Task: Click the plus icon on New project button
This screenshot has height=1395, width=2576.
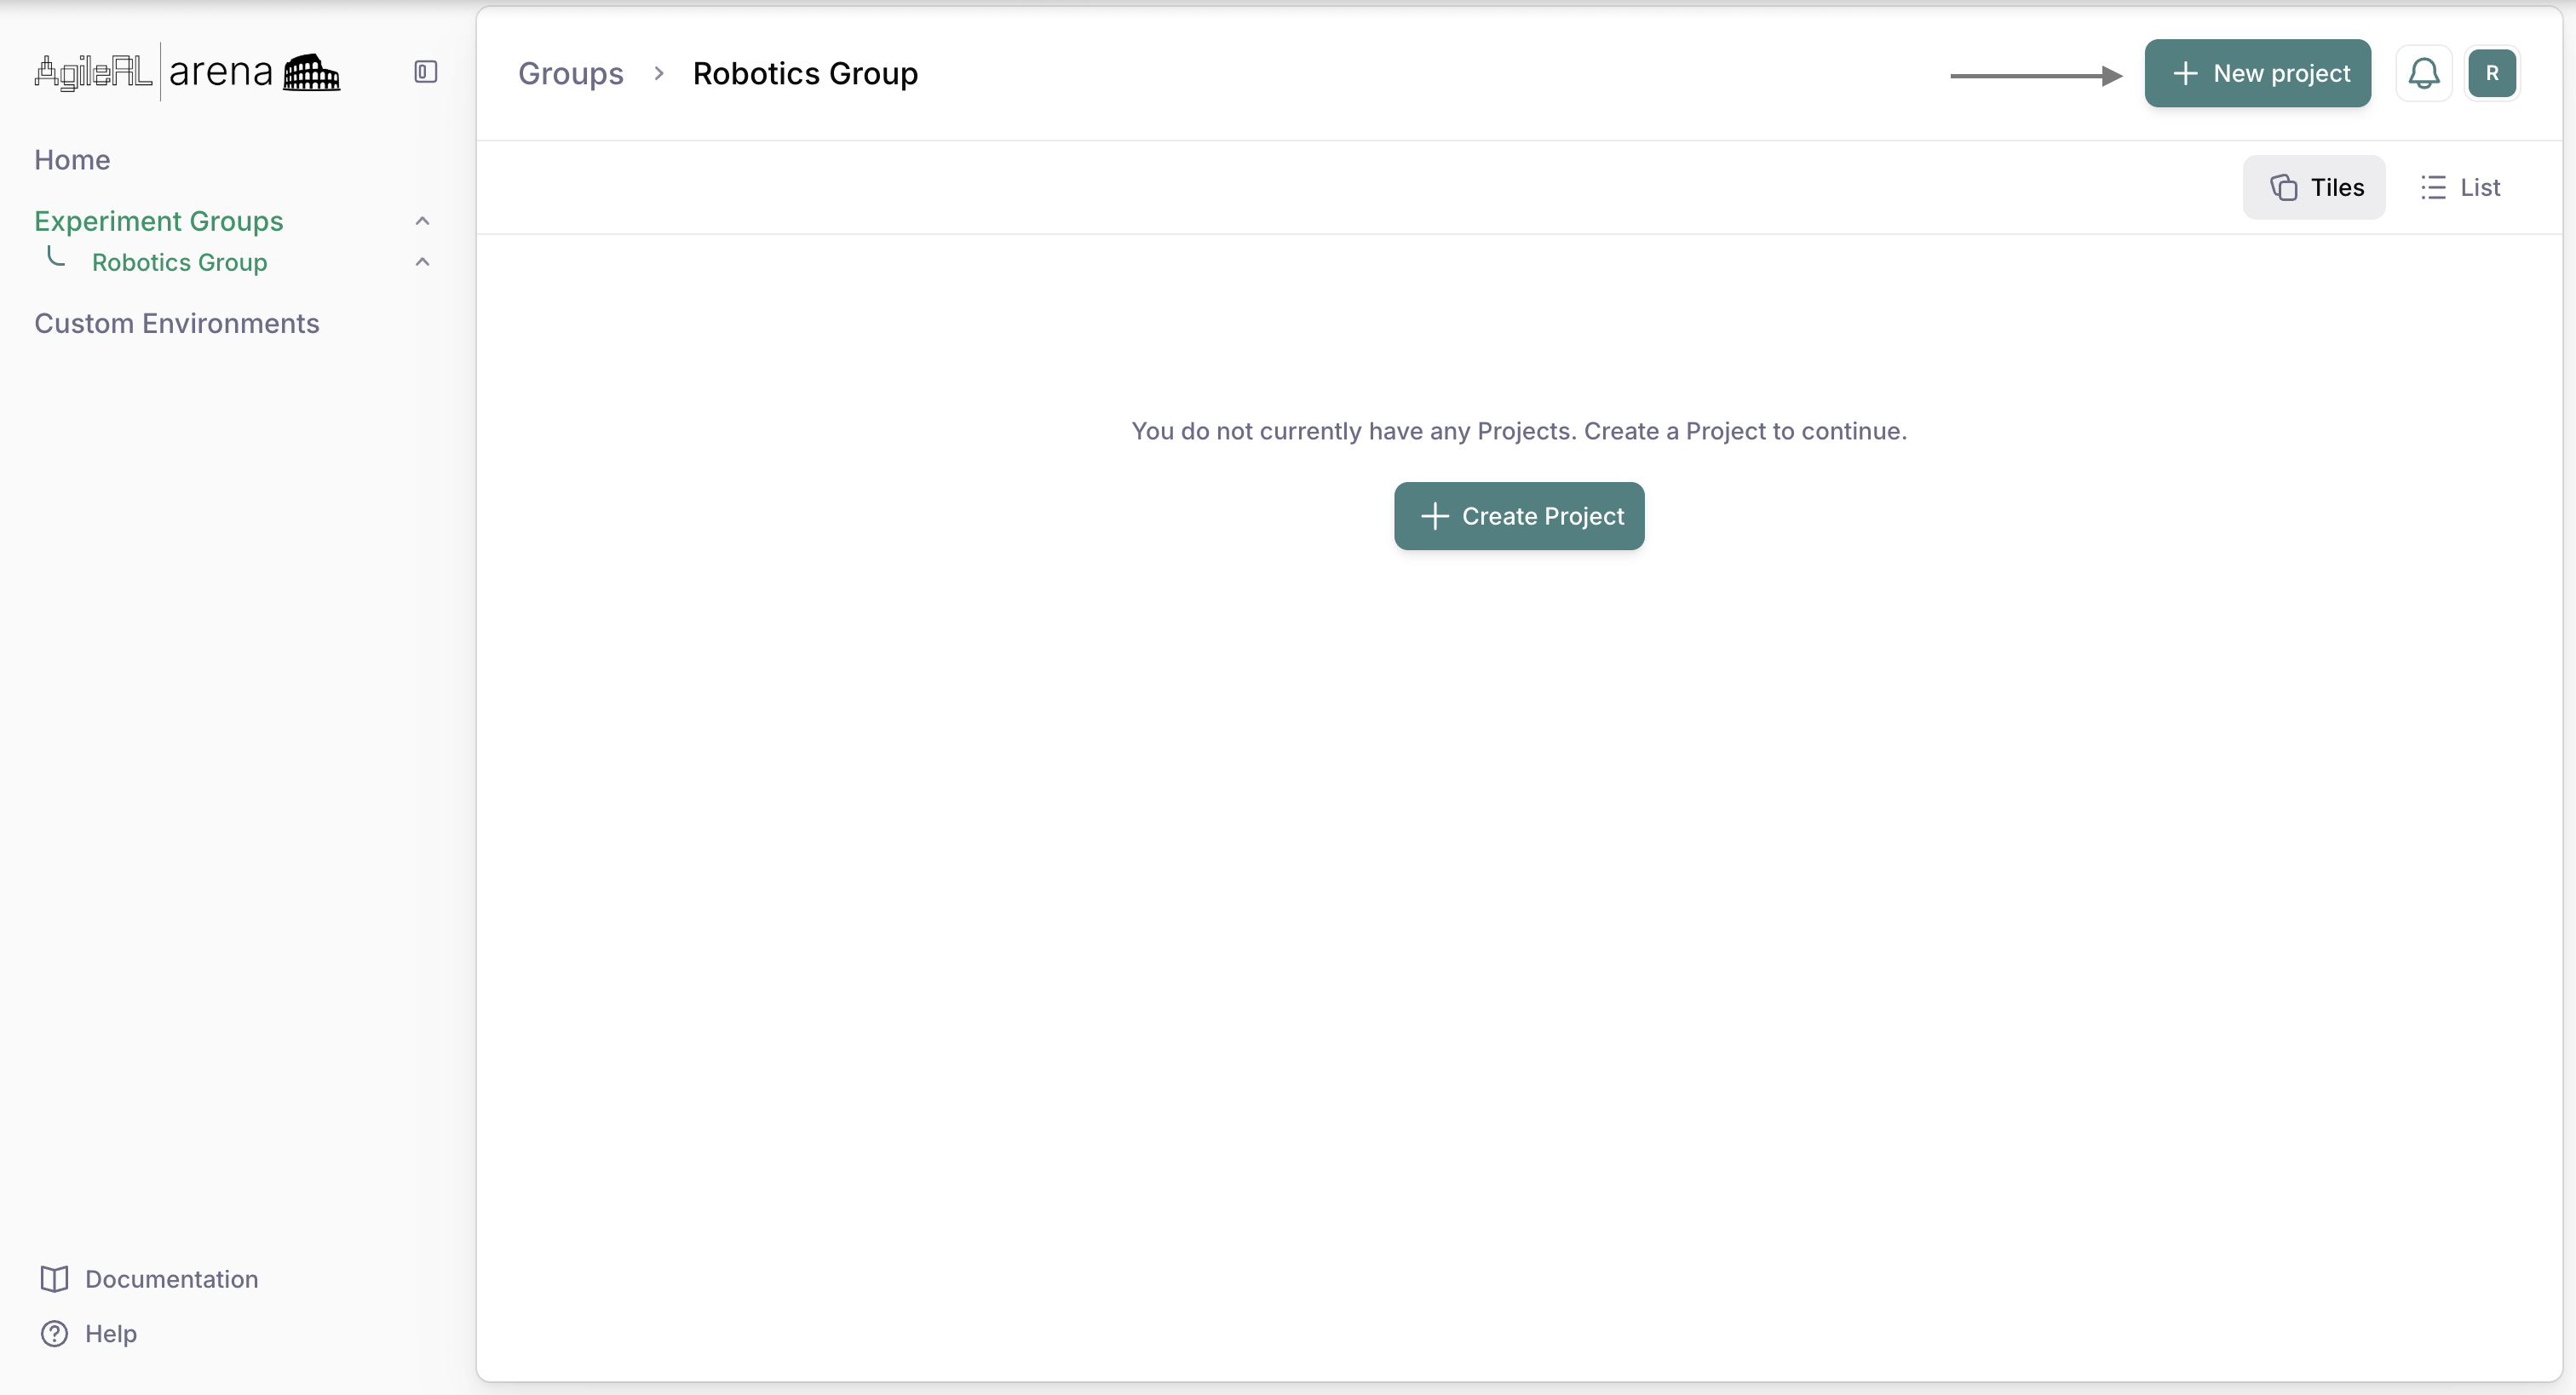Action: tap(2186, 73)
